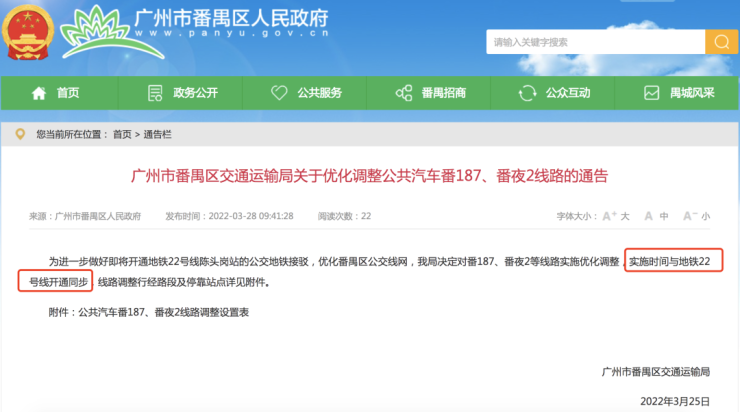Viewport: 740px width, 412px height.
Task: Set font size to medium (中)
Action: click(x=664, y=216)
